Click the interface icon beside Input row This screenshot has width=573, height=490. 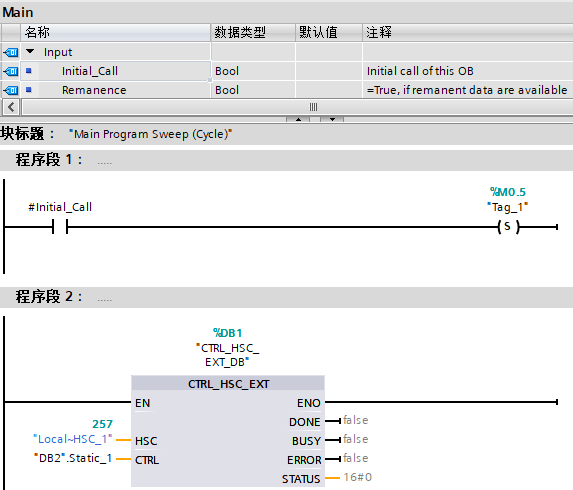click(x=11, y=52)
